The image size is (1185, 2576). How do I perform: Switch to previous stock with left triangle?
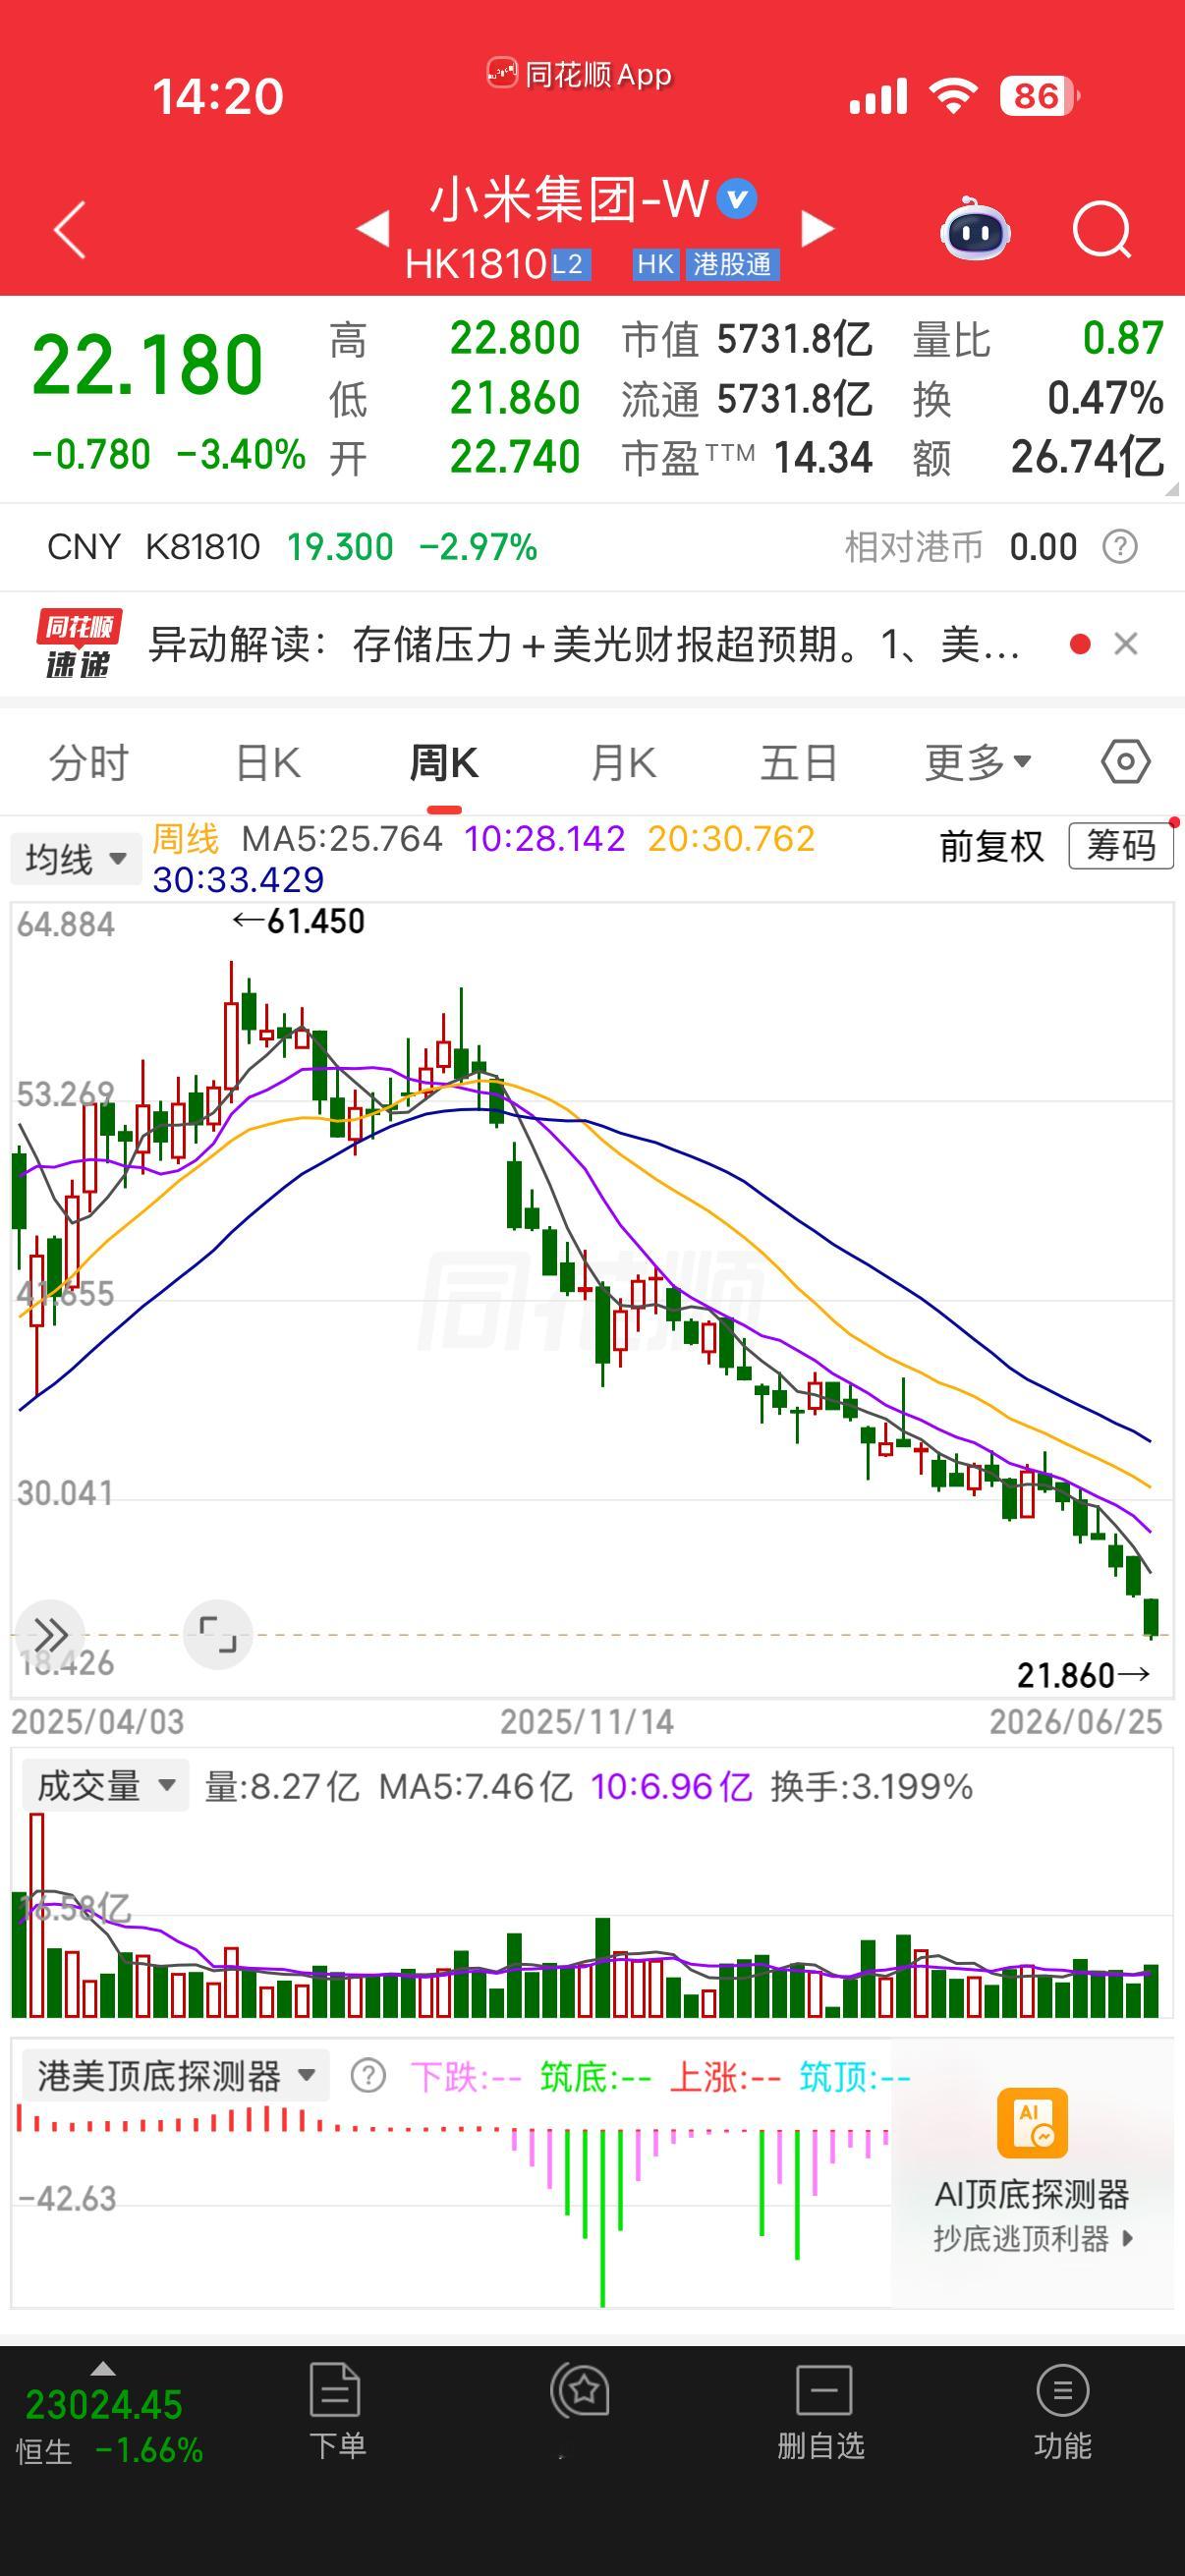point(373,229)
